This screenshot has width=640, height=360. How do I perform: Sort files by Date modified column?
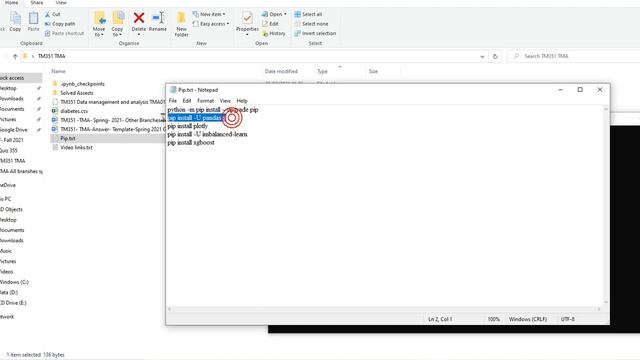281,71
